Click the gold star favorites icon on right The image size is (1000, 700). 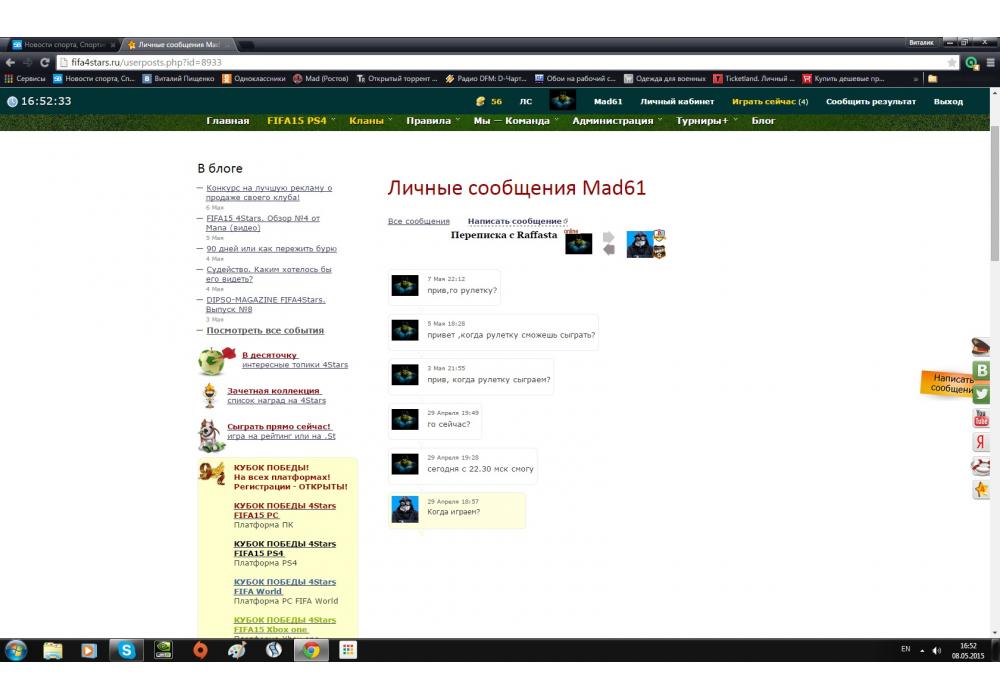pyautogui.click(x=981, y=490)
